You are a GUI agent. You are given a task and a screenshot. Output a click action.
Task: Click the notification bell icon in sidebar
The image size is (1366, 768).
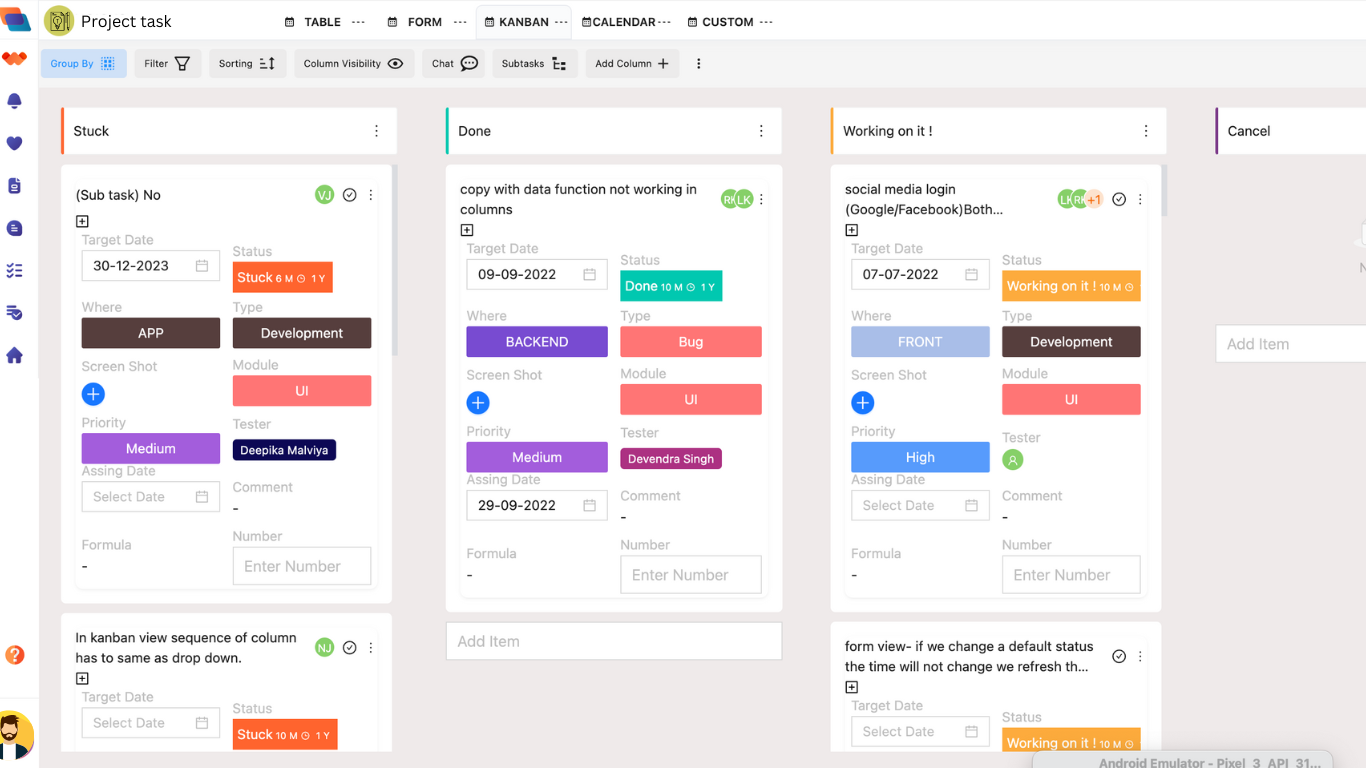pos(14,101)
